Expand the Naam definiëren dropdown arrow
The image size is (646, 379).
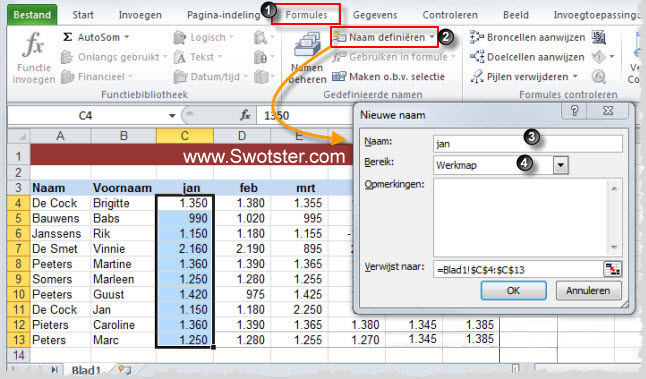coord(431,37)
